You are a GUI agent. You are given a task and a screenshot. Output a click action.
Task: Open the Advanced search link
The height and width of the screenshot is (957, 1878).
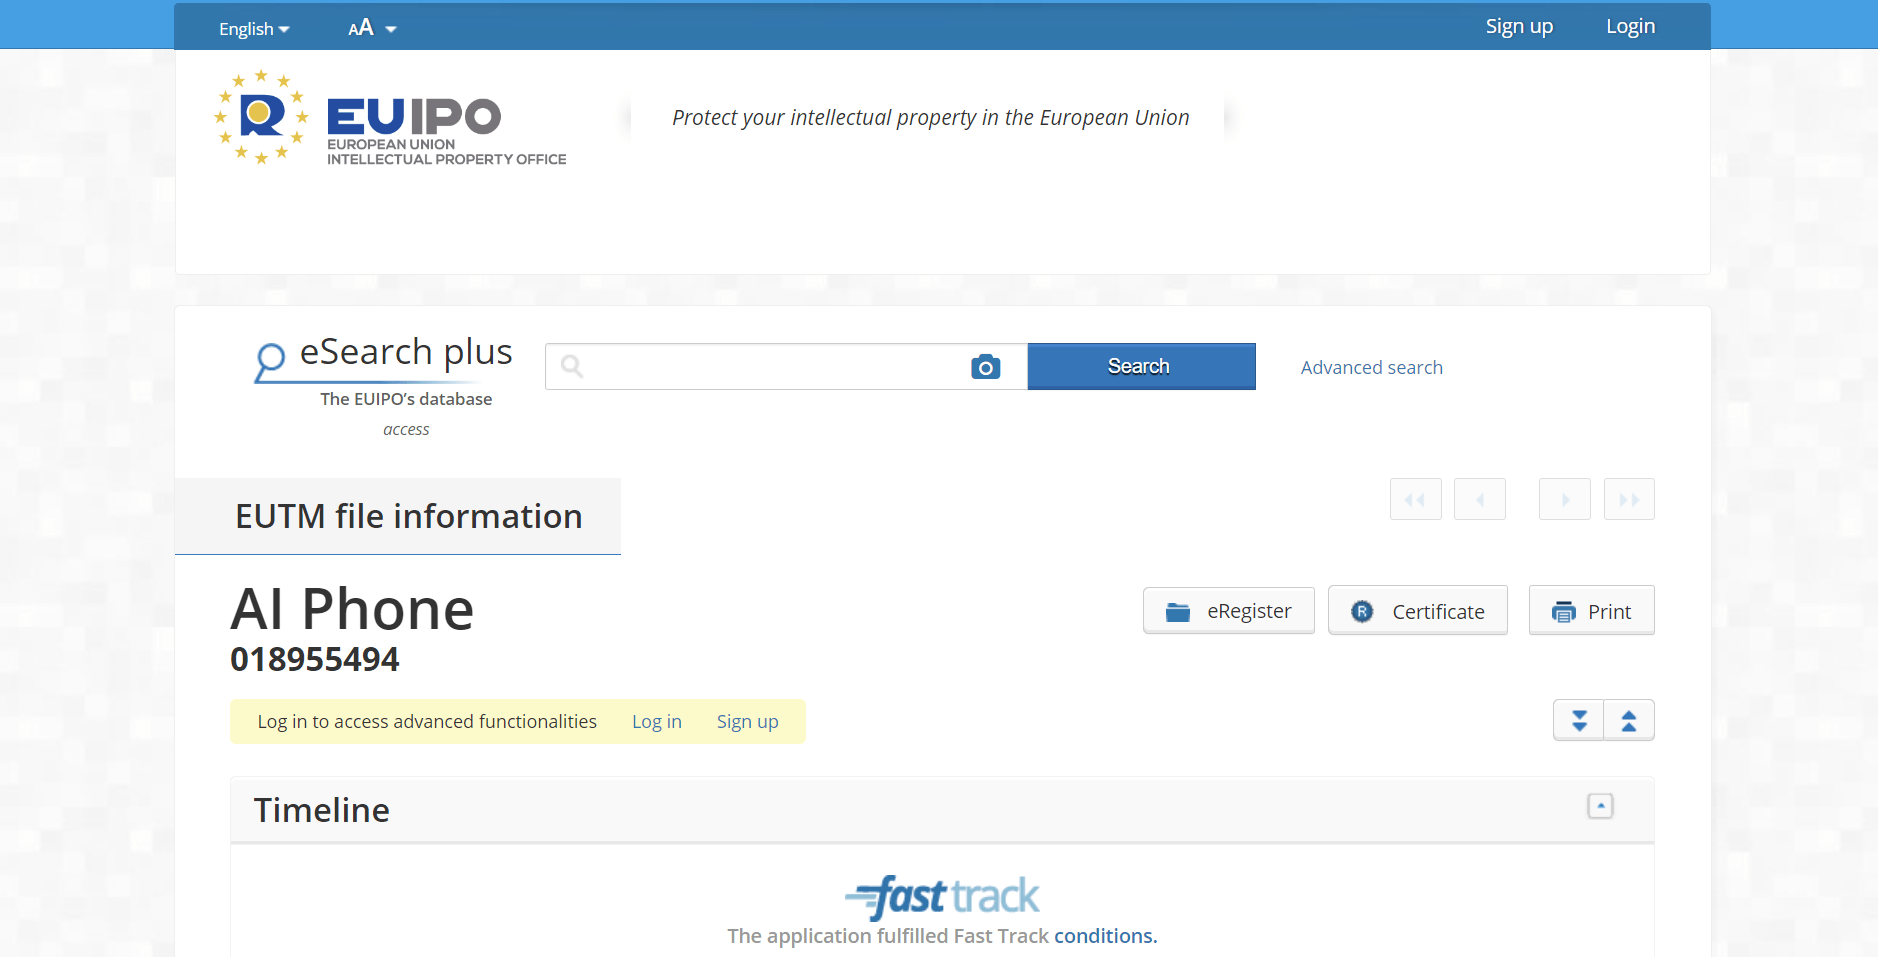(x=1371, y=367)
